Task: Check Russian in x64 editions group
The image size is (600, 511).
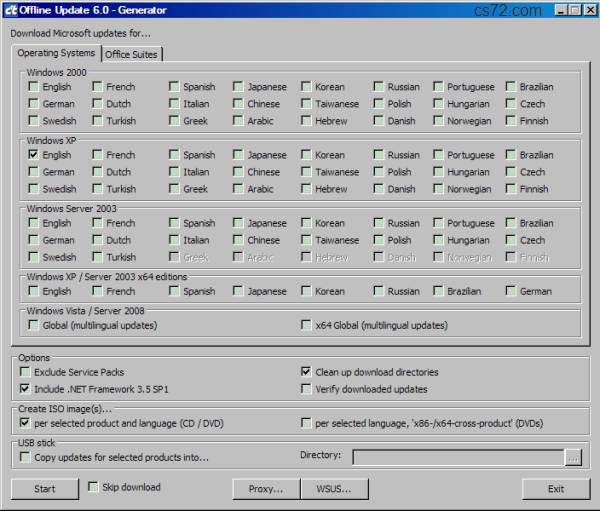Action: pyautogui.click(x=379, y=291)
